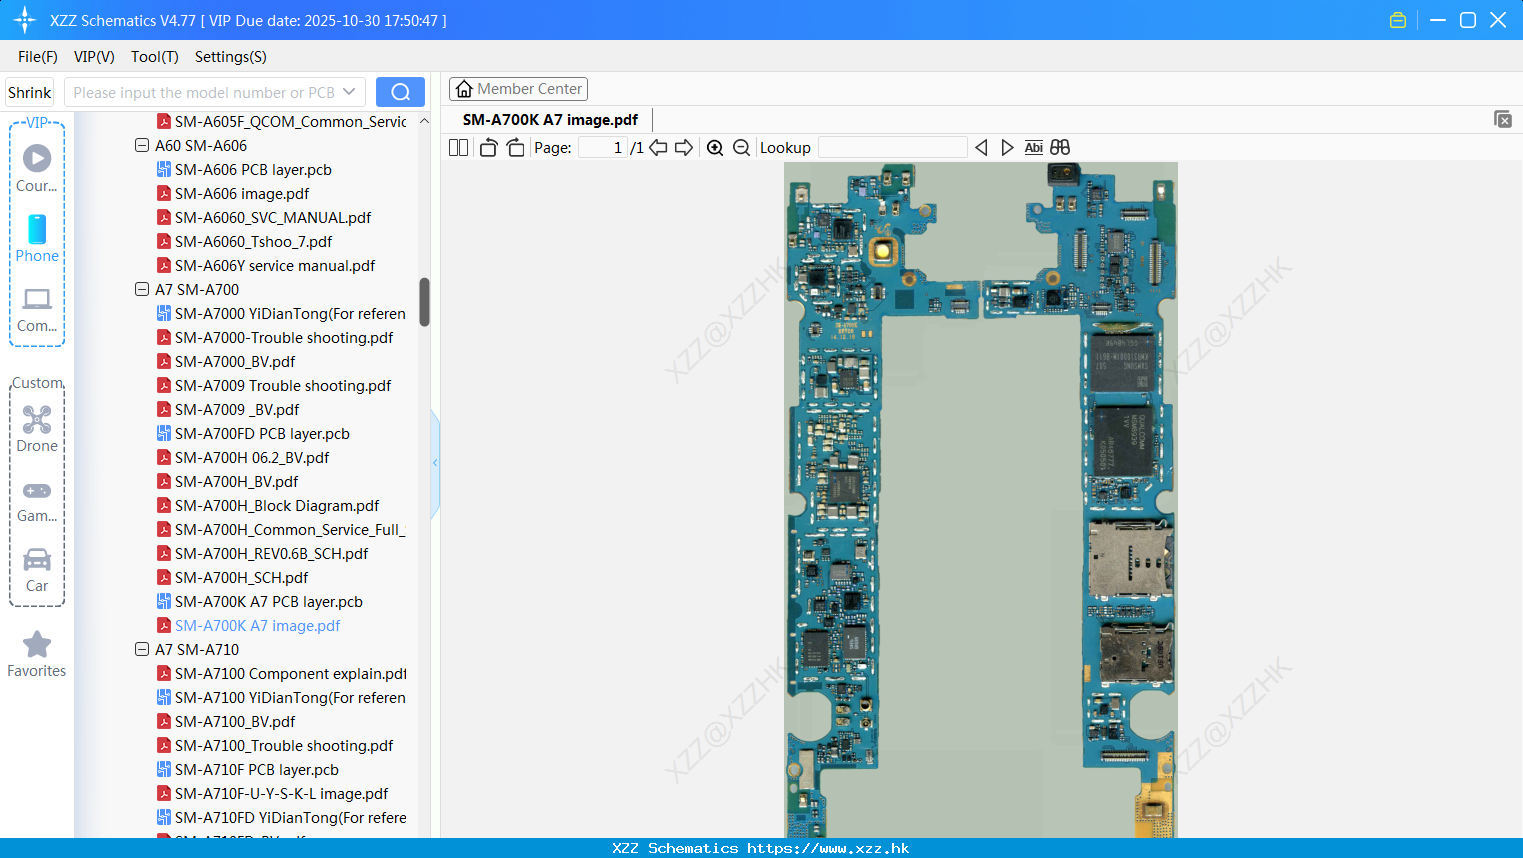Open SM-A7100 Component explain.pdf
The width and height of the screenshot is (1523, 858).
coord(290,674)
